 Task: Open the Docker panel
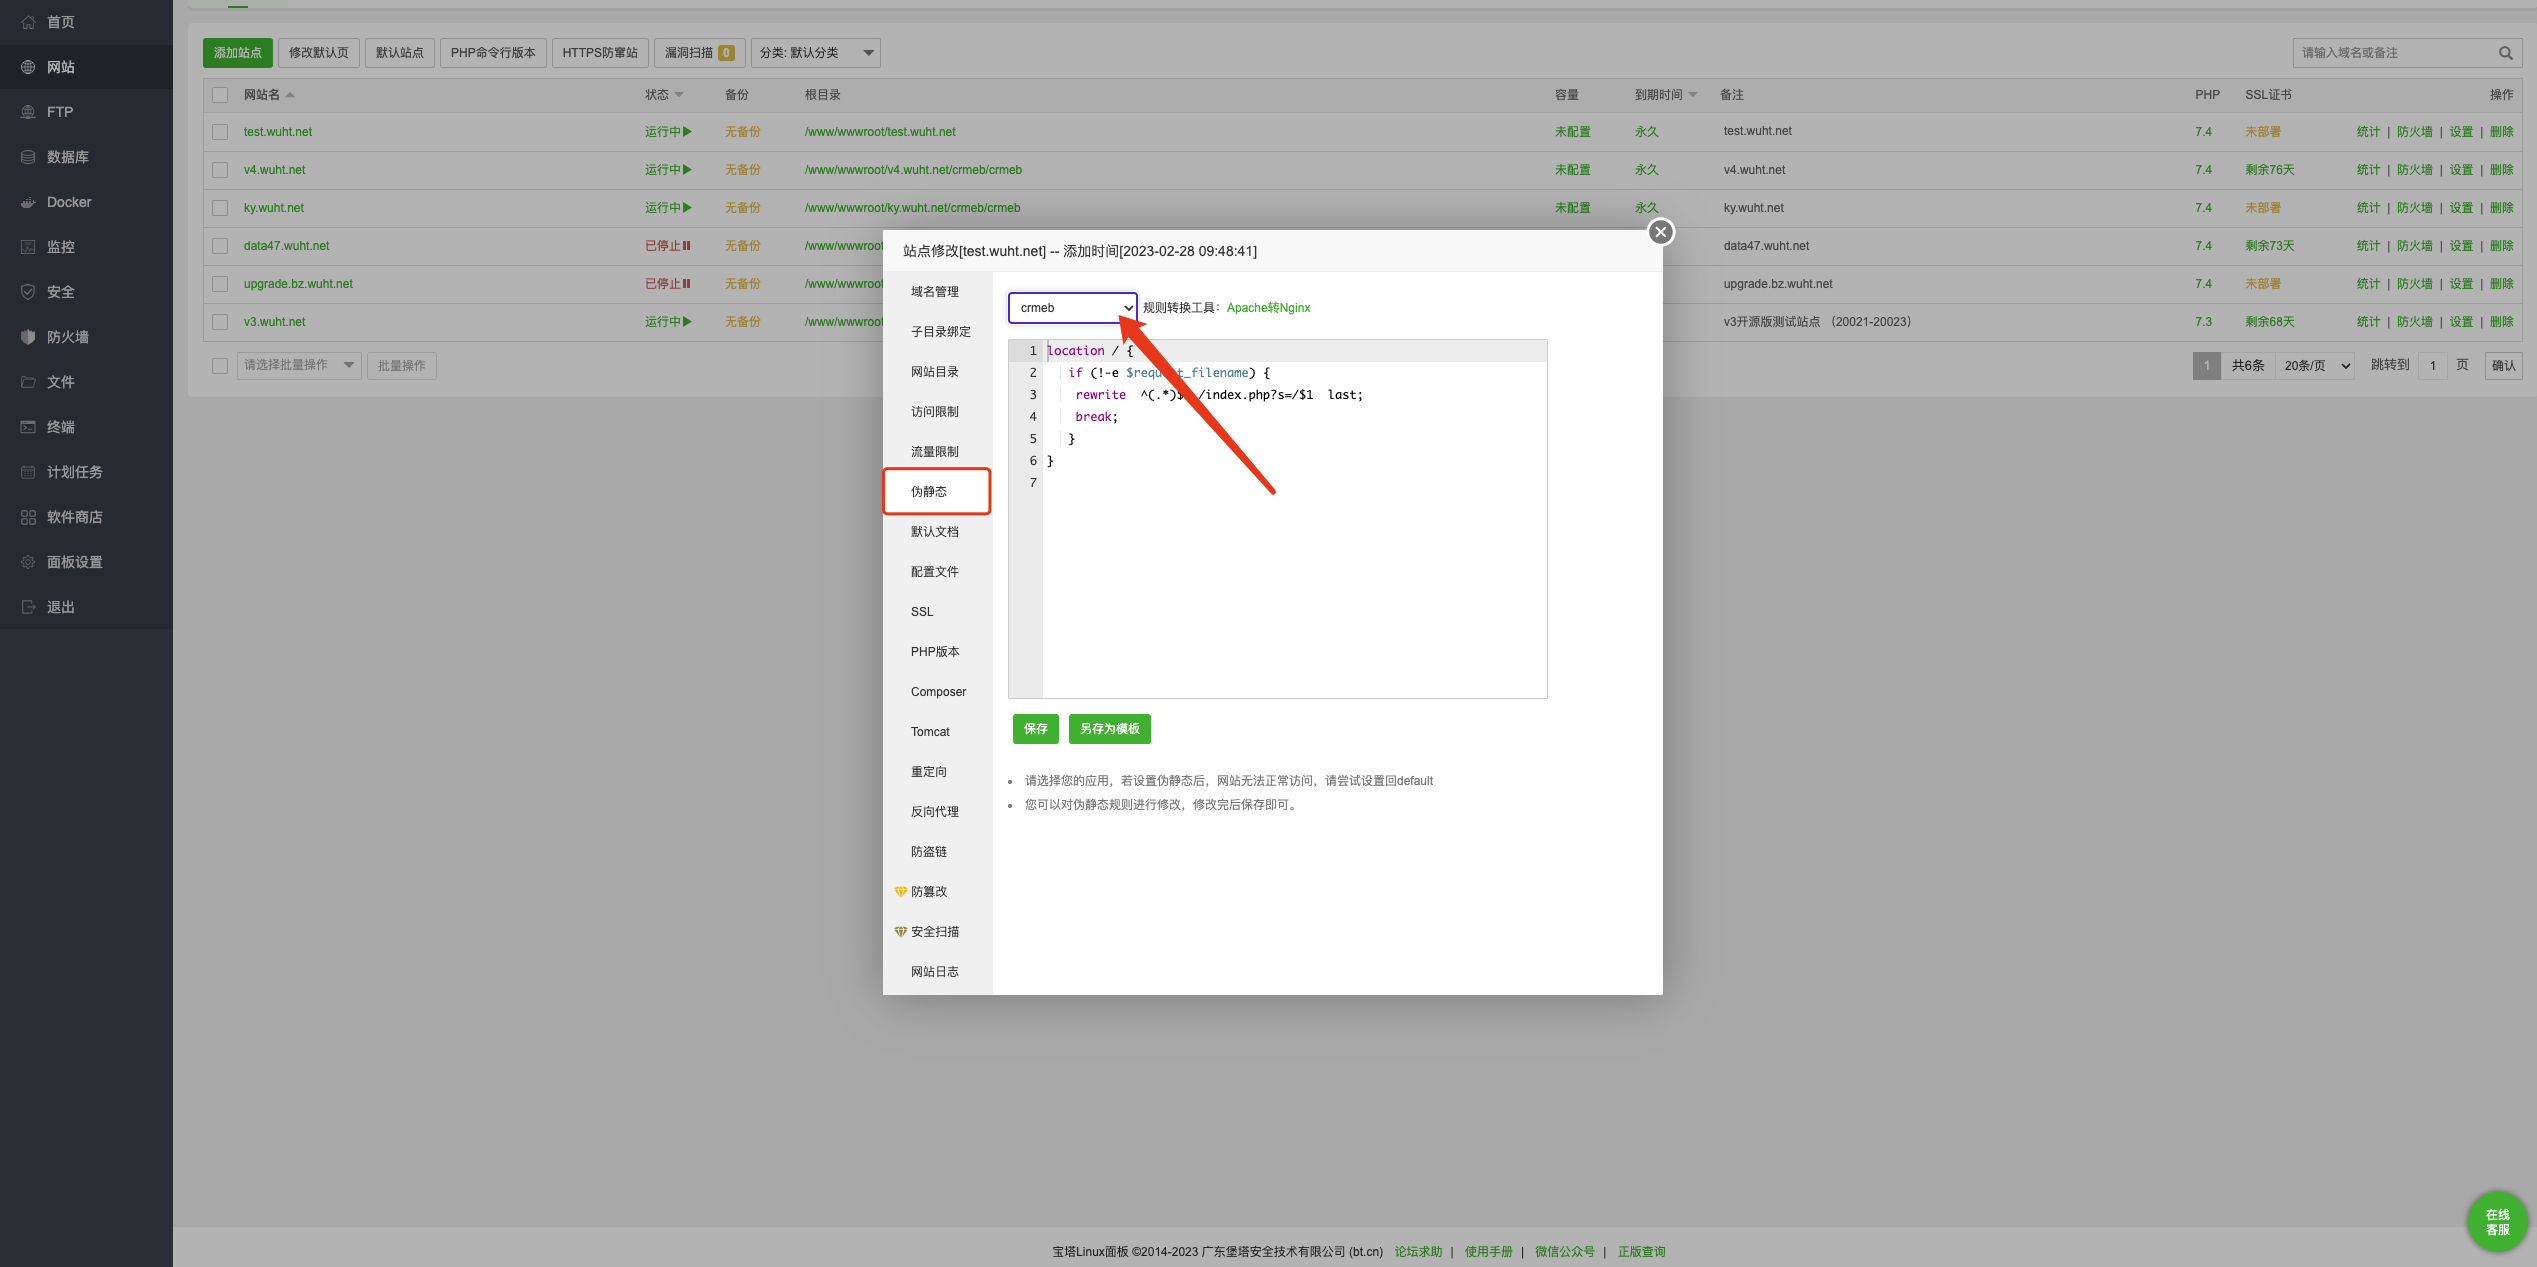click(68, 201)
